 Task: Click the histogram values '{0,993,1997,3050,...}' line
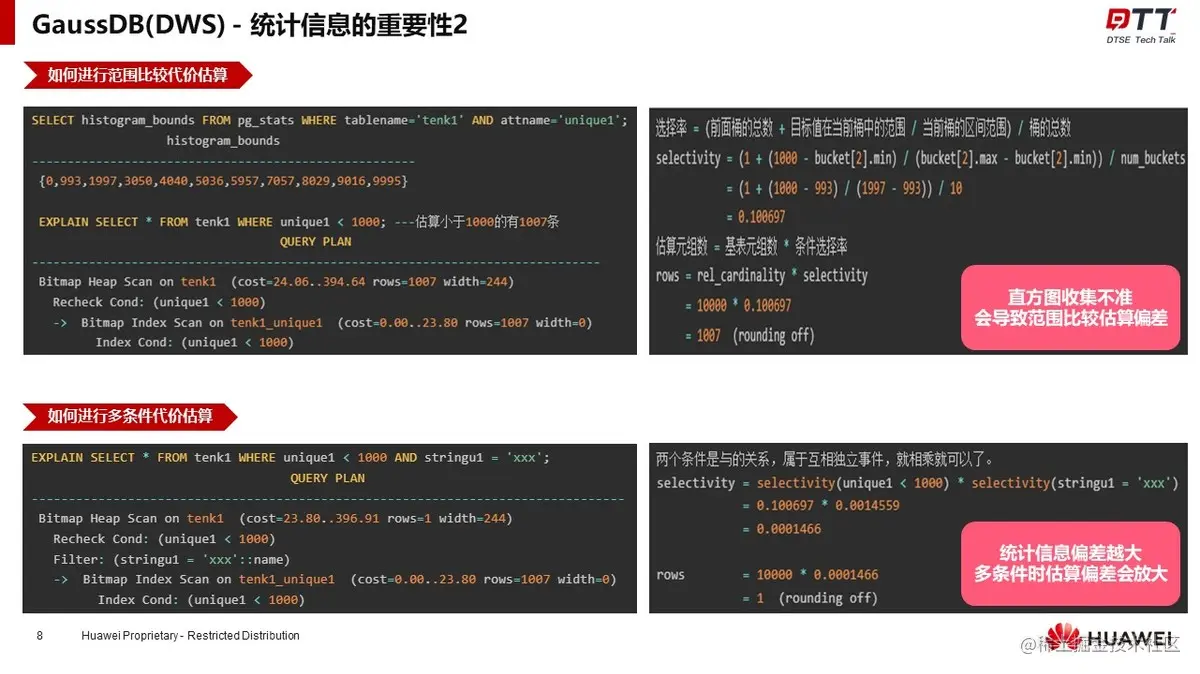[223, 181]
